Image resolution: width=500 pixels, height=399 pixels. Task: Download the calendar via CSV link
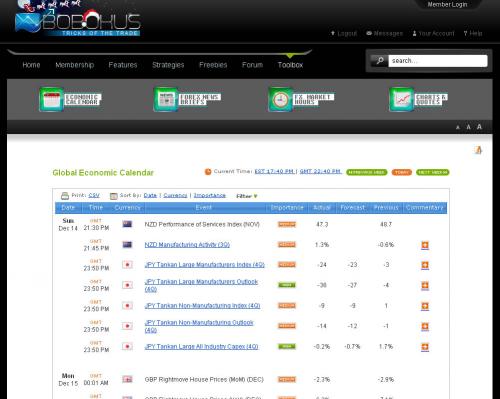click(94, 195)
